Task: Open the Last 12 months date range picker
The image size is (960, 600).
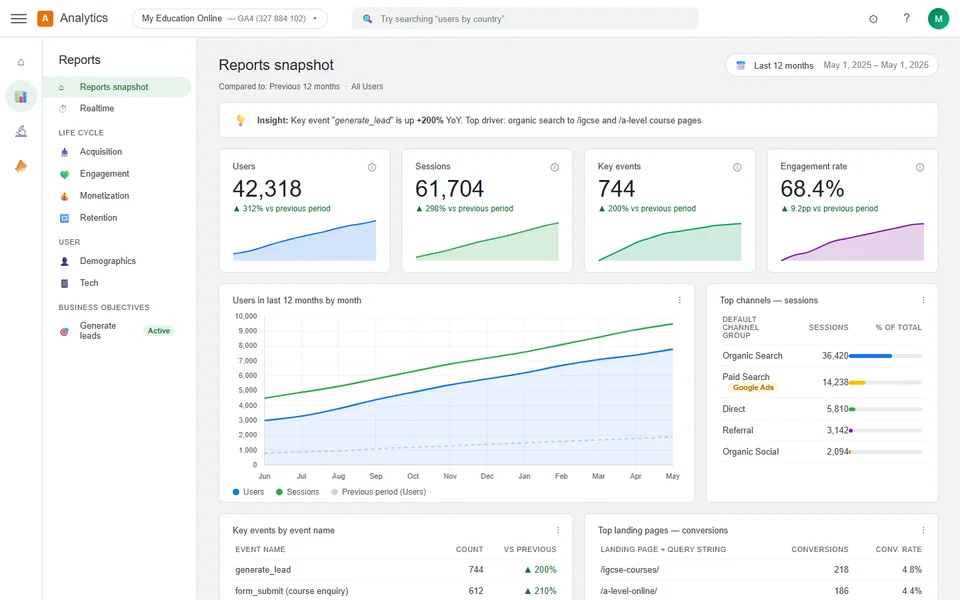Action: (x=831, y=66)
